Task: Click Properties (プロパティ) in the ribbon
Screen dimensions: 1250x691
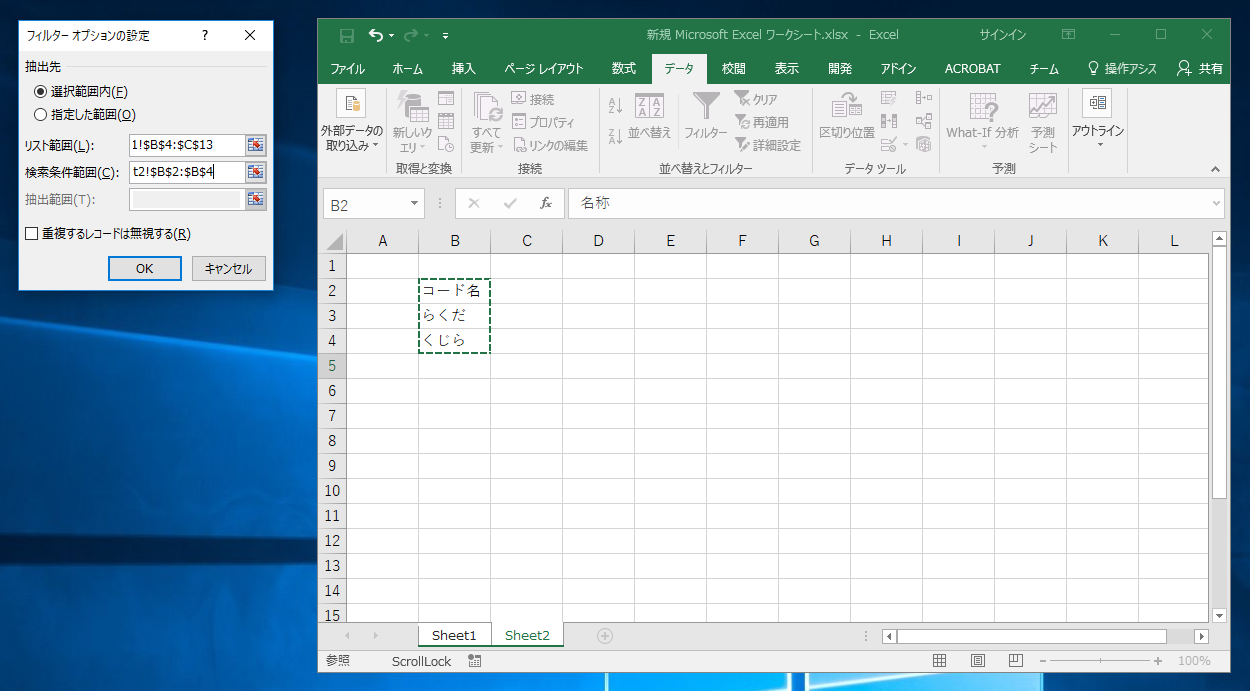Action: (543, 122)
